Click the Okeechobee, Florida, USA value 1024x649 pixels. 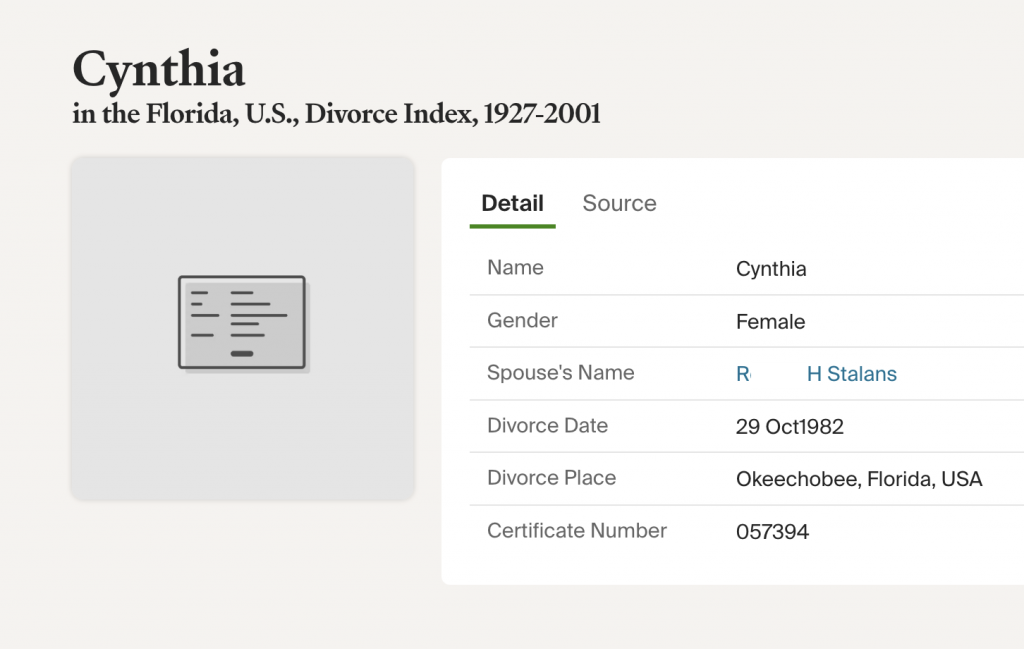pyautogui.click(x=859, y=479)
